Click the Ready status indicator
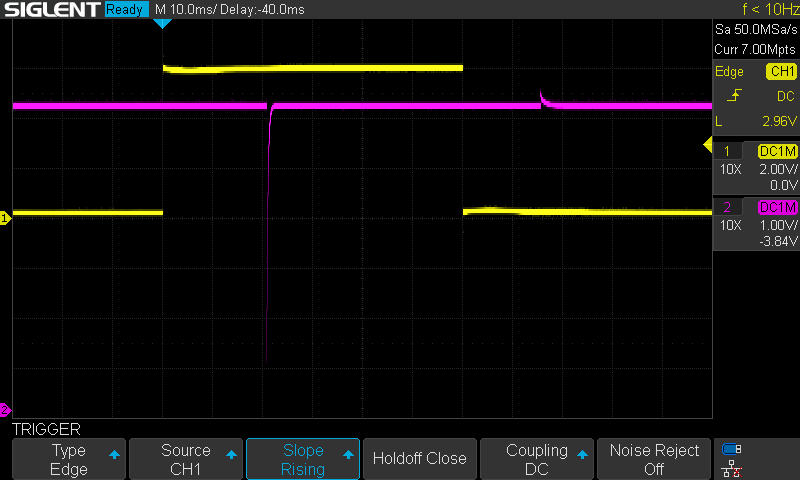 [x=126, y=9]
